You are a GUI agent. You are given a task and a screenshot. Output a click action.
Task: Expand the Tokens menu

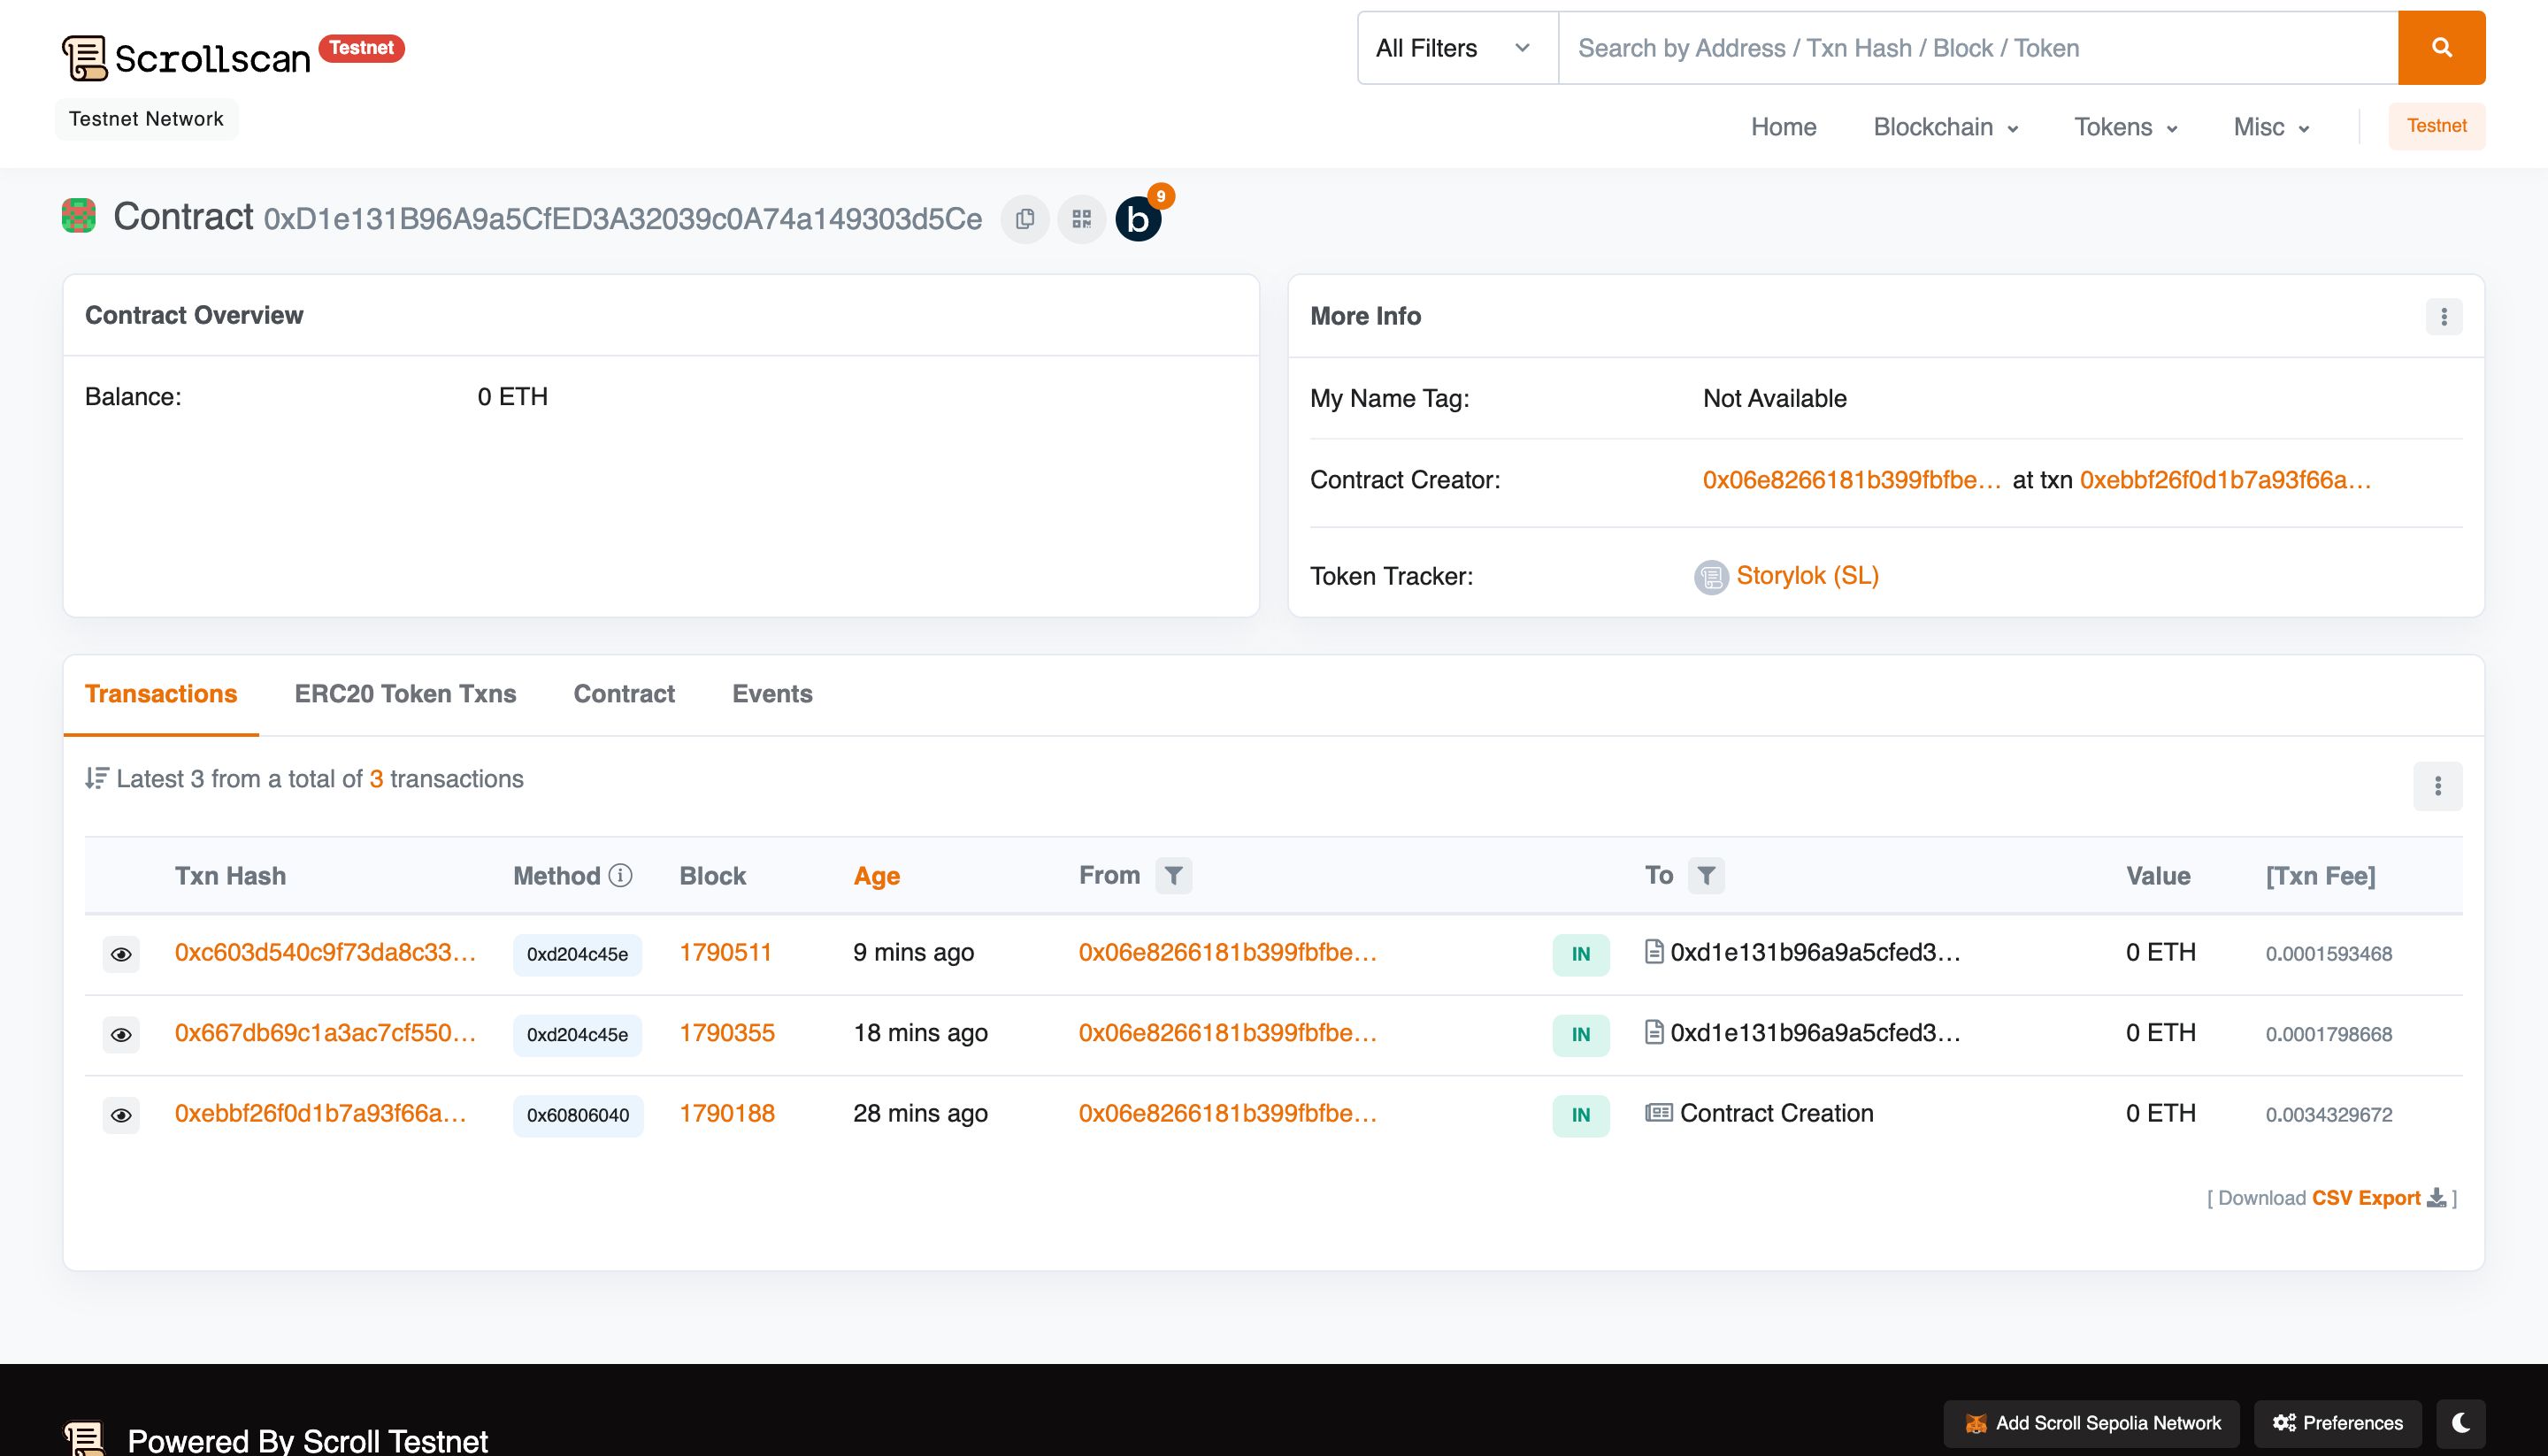coord(2125,127)
